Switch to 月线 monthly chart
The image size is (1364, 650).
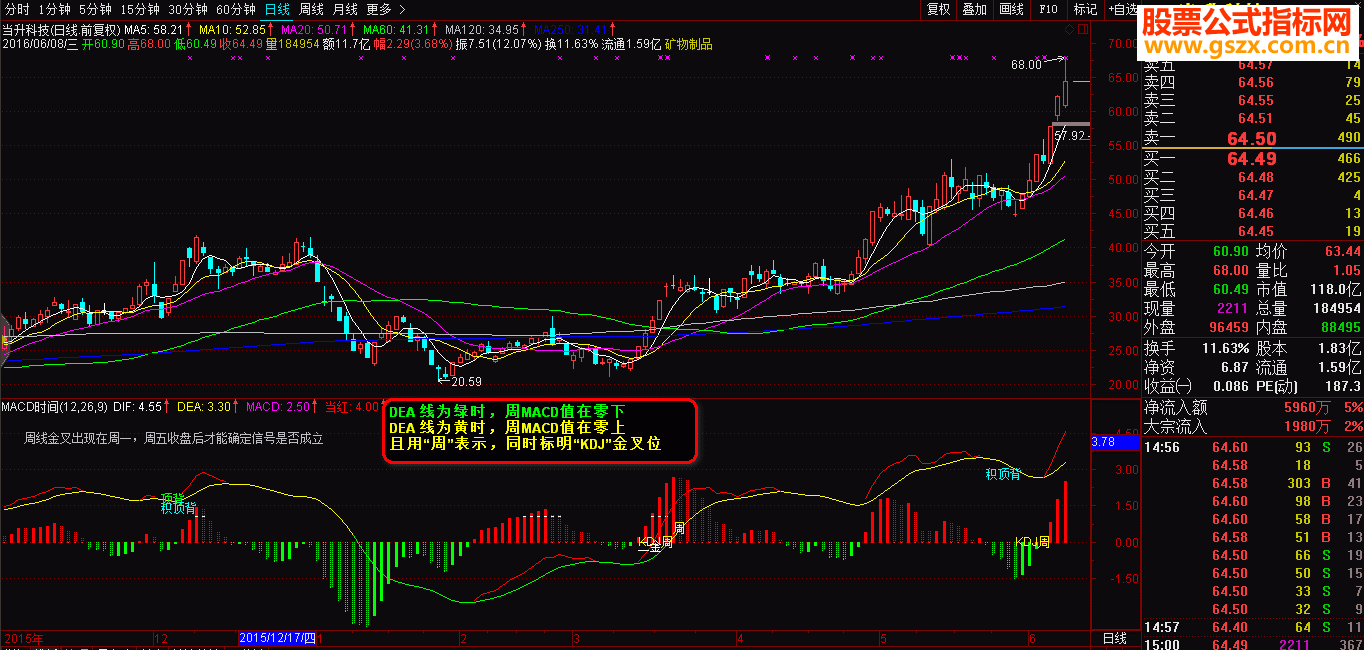345,9
